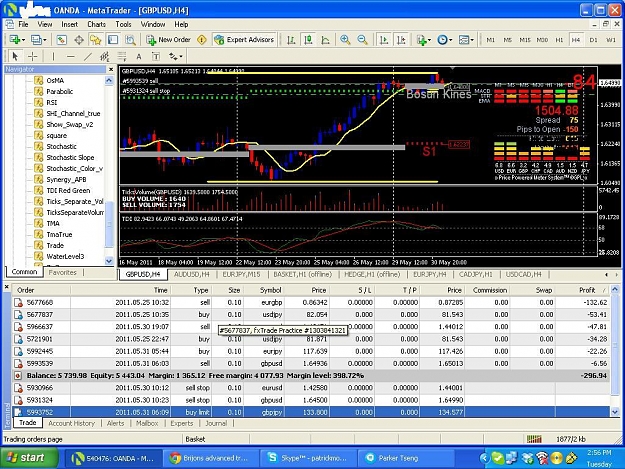Open the chart templates dropdown

466,39
